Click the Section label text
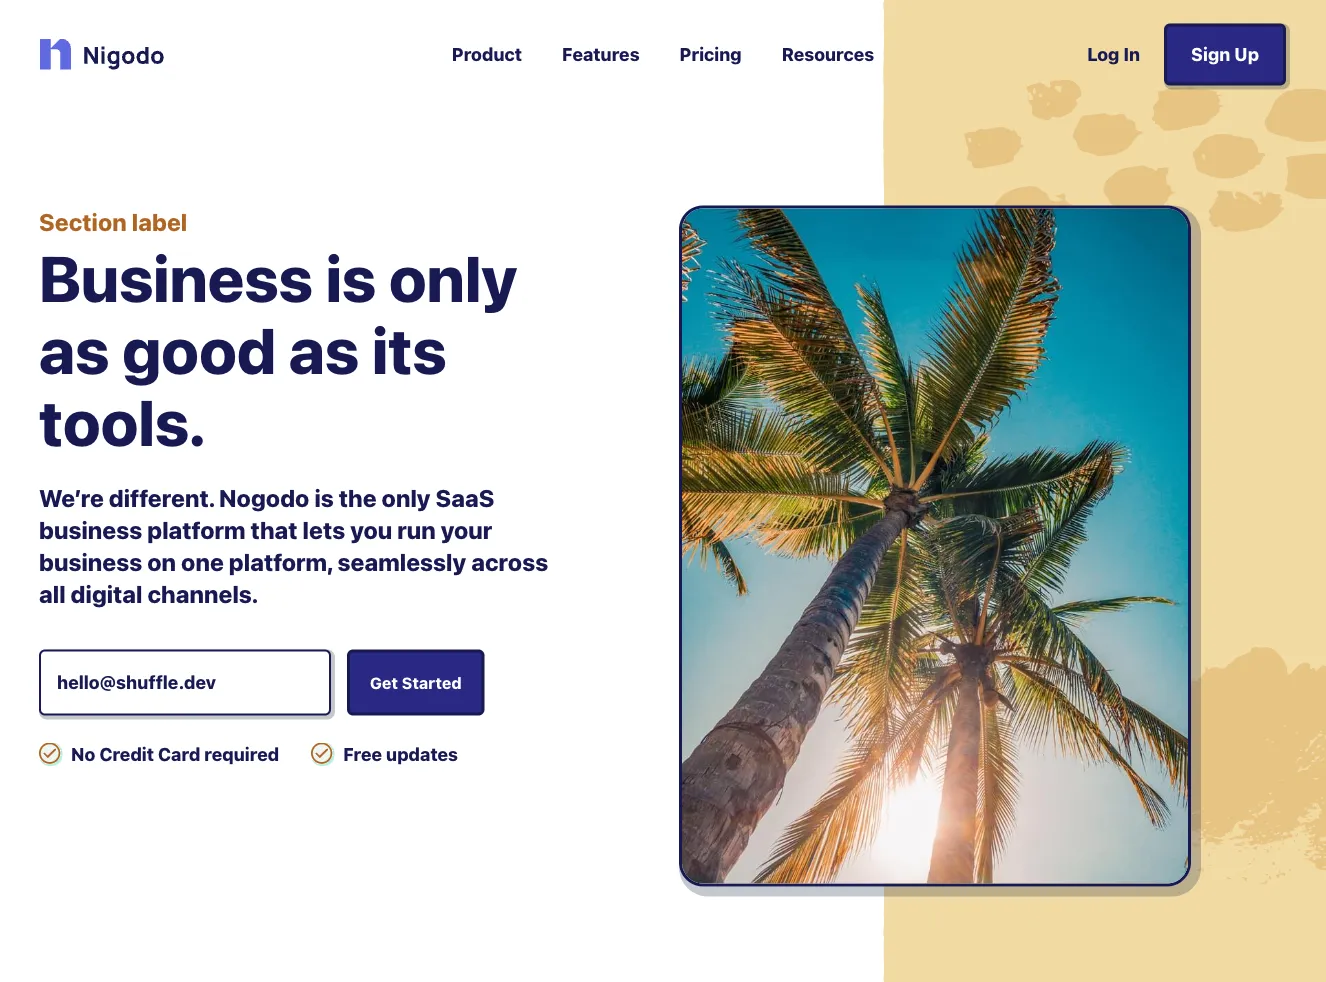Screen dimensions: 1326x982 [x=113, y=223]
